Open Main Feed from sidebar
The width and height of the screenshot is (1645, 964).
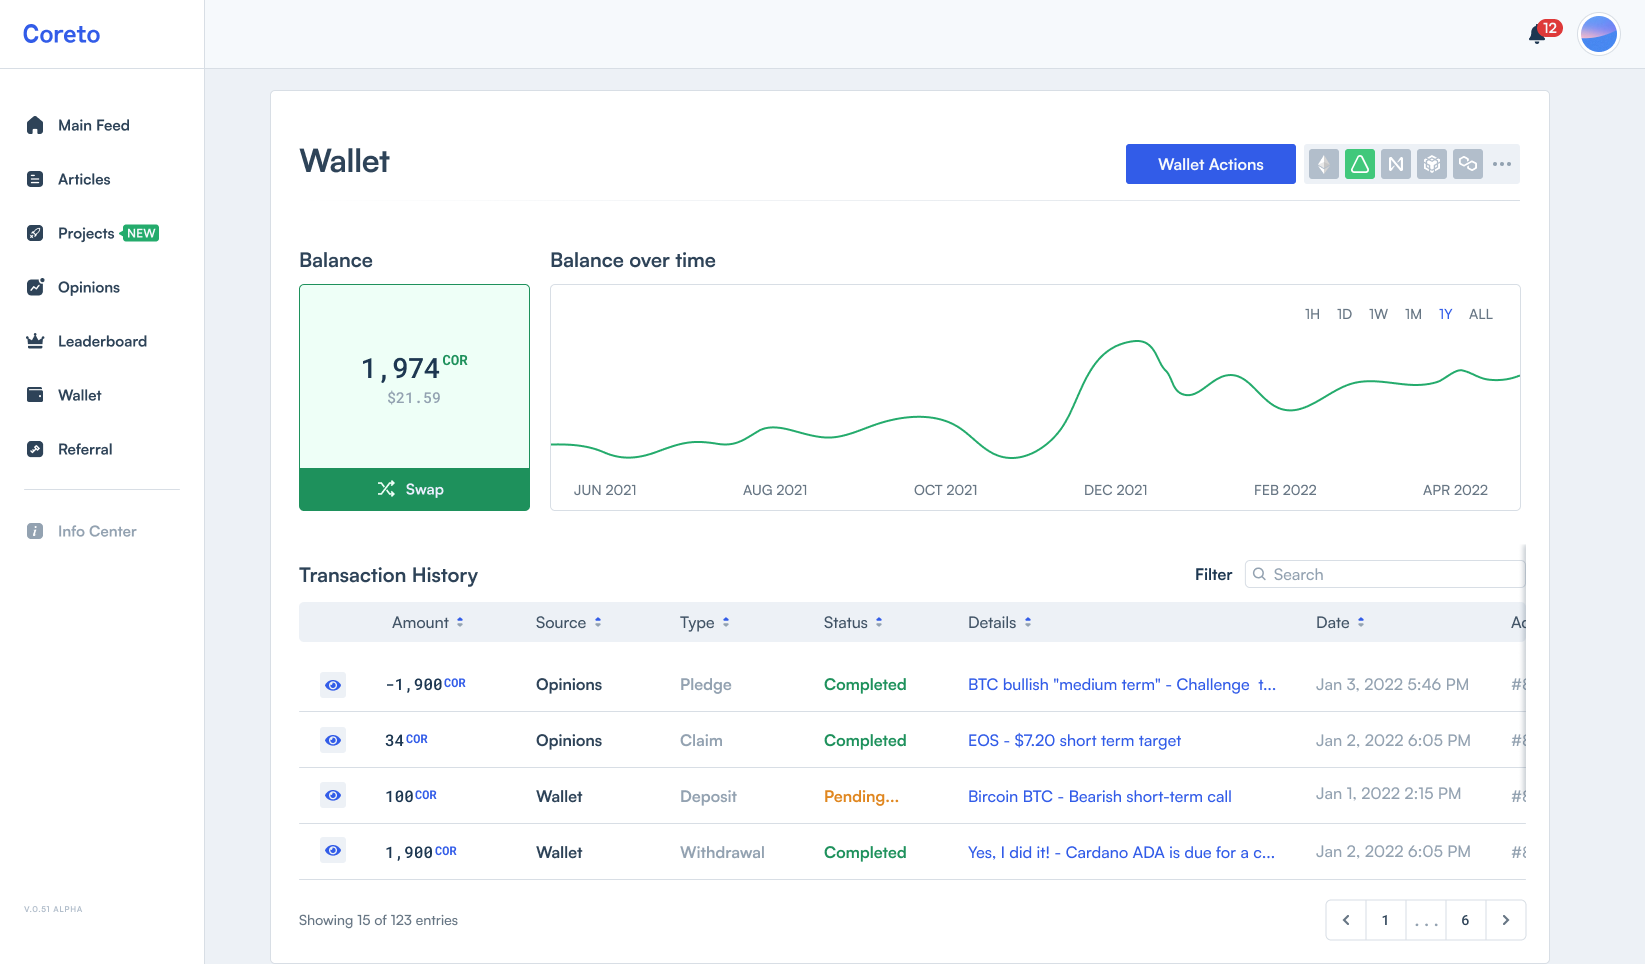tap(94, 125)
